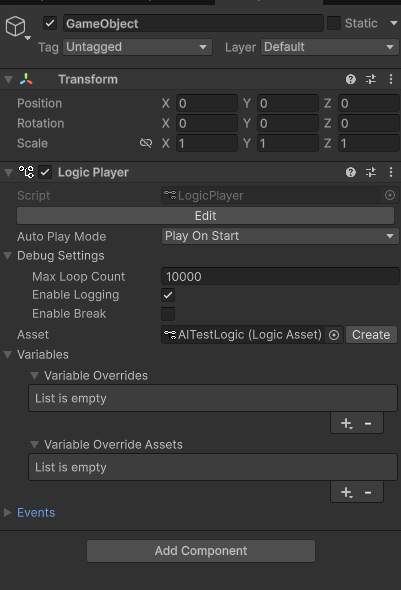Open Logic Player presets icon
Viewport: 401px width, 590px height.
point(371,172)
